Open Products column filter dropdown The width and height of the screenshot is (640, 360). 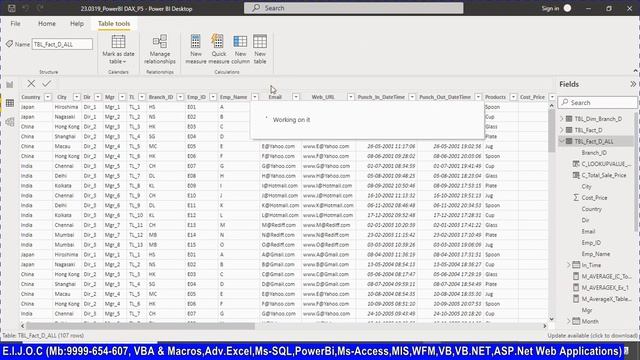(513, 97)
